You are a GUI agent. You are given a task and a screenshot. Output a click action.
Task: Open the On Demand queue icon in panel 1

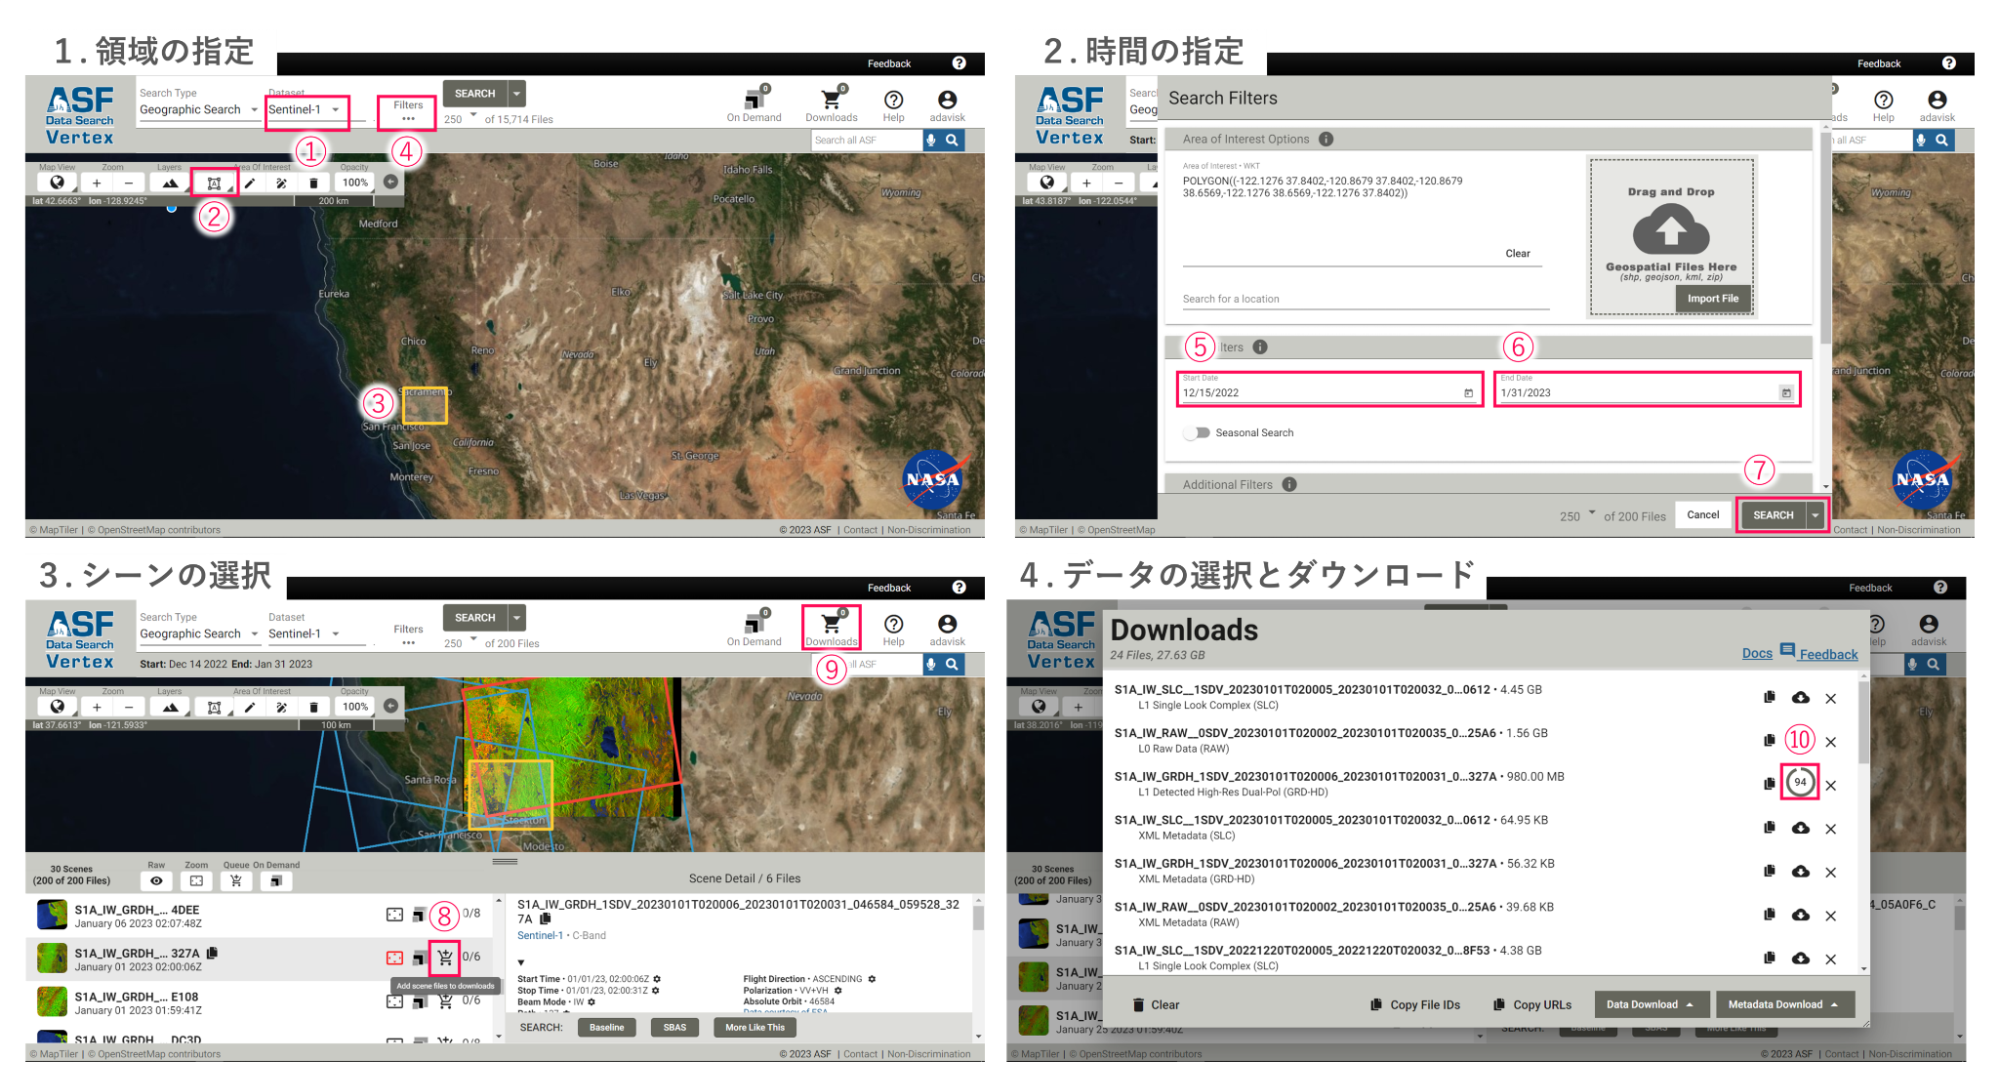[x=755, y=99]
